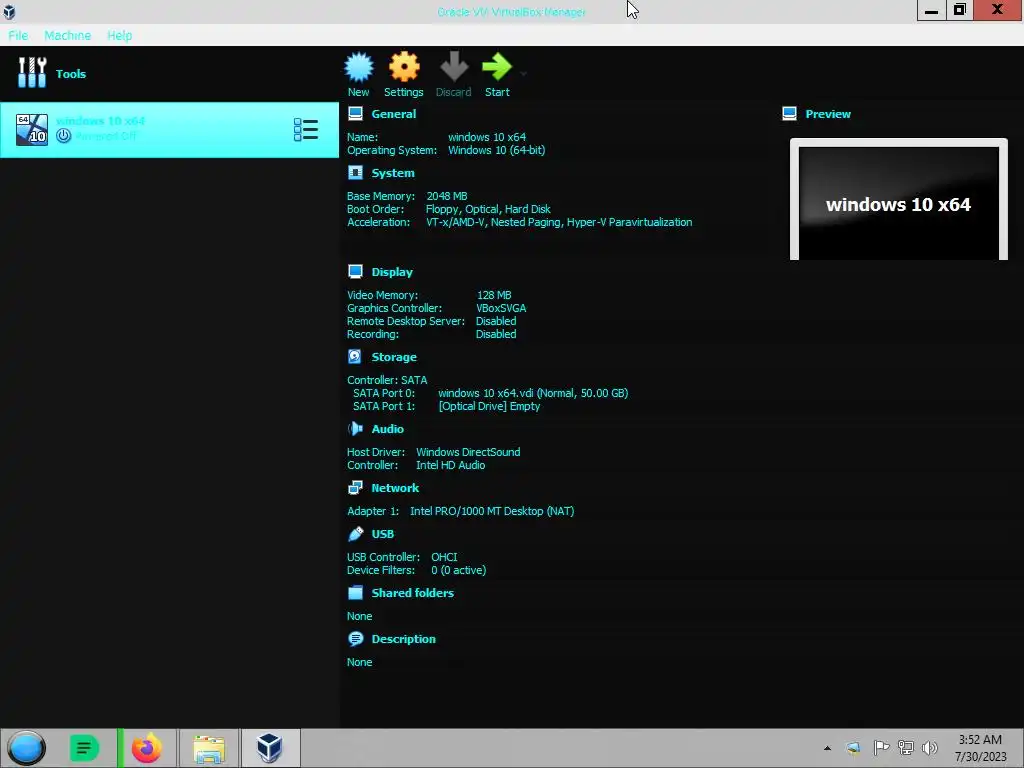Click the Windows 10 (64-bit) operating system value
This screenshot has height=768, width=1024.
click(x=496, y=150)
